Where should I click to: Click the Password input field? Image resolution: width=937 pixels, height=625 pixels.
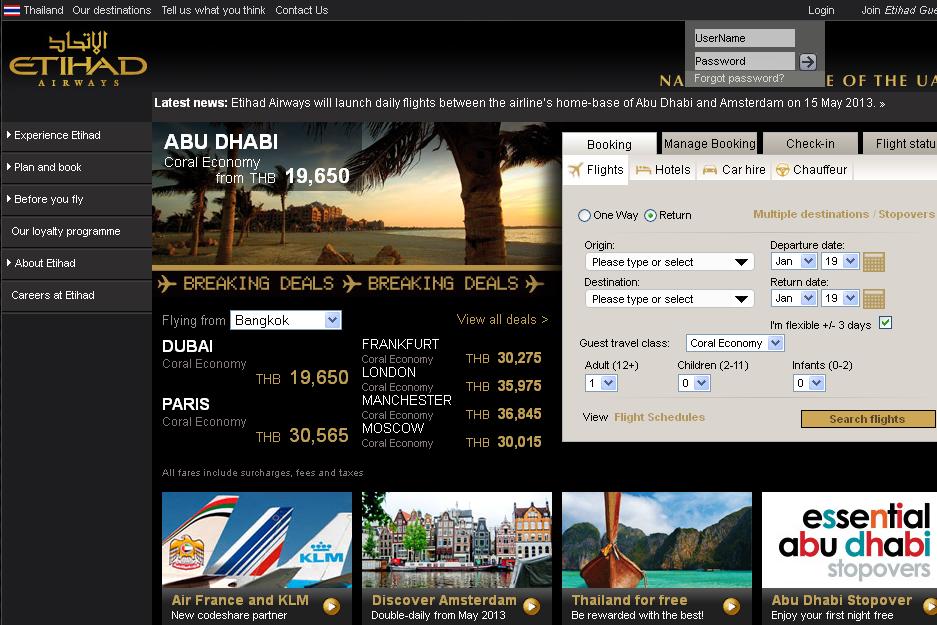click(744, 61)
